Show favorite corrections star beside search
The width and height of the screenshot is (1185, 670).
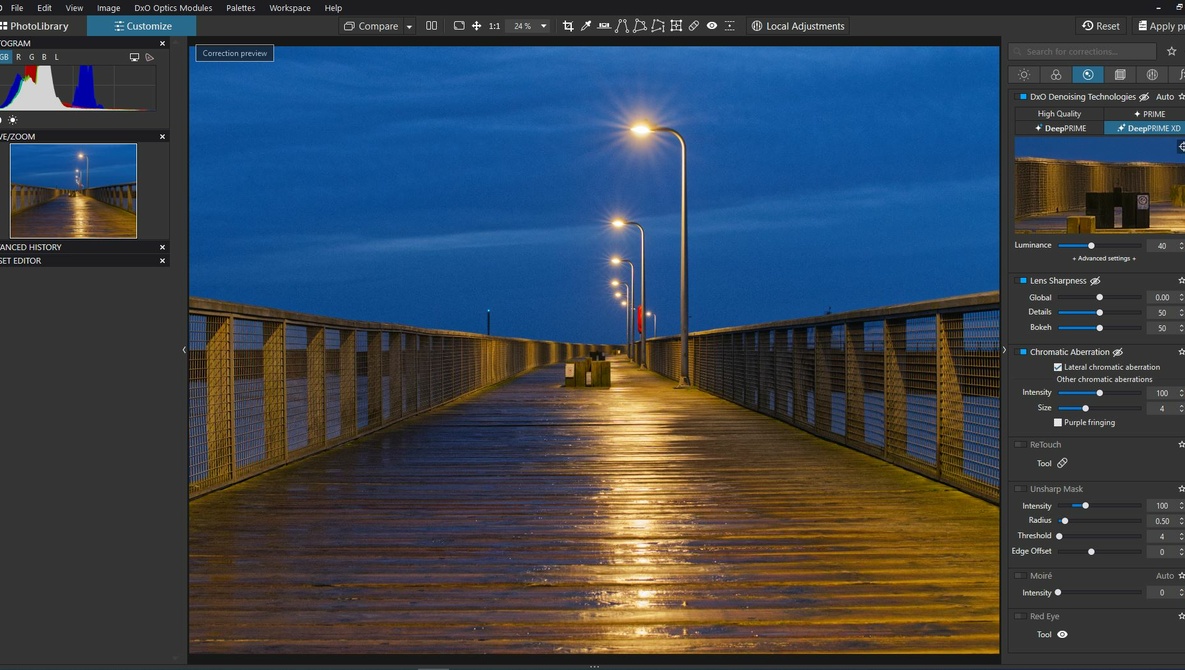point(1171,51)
